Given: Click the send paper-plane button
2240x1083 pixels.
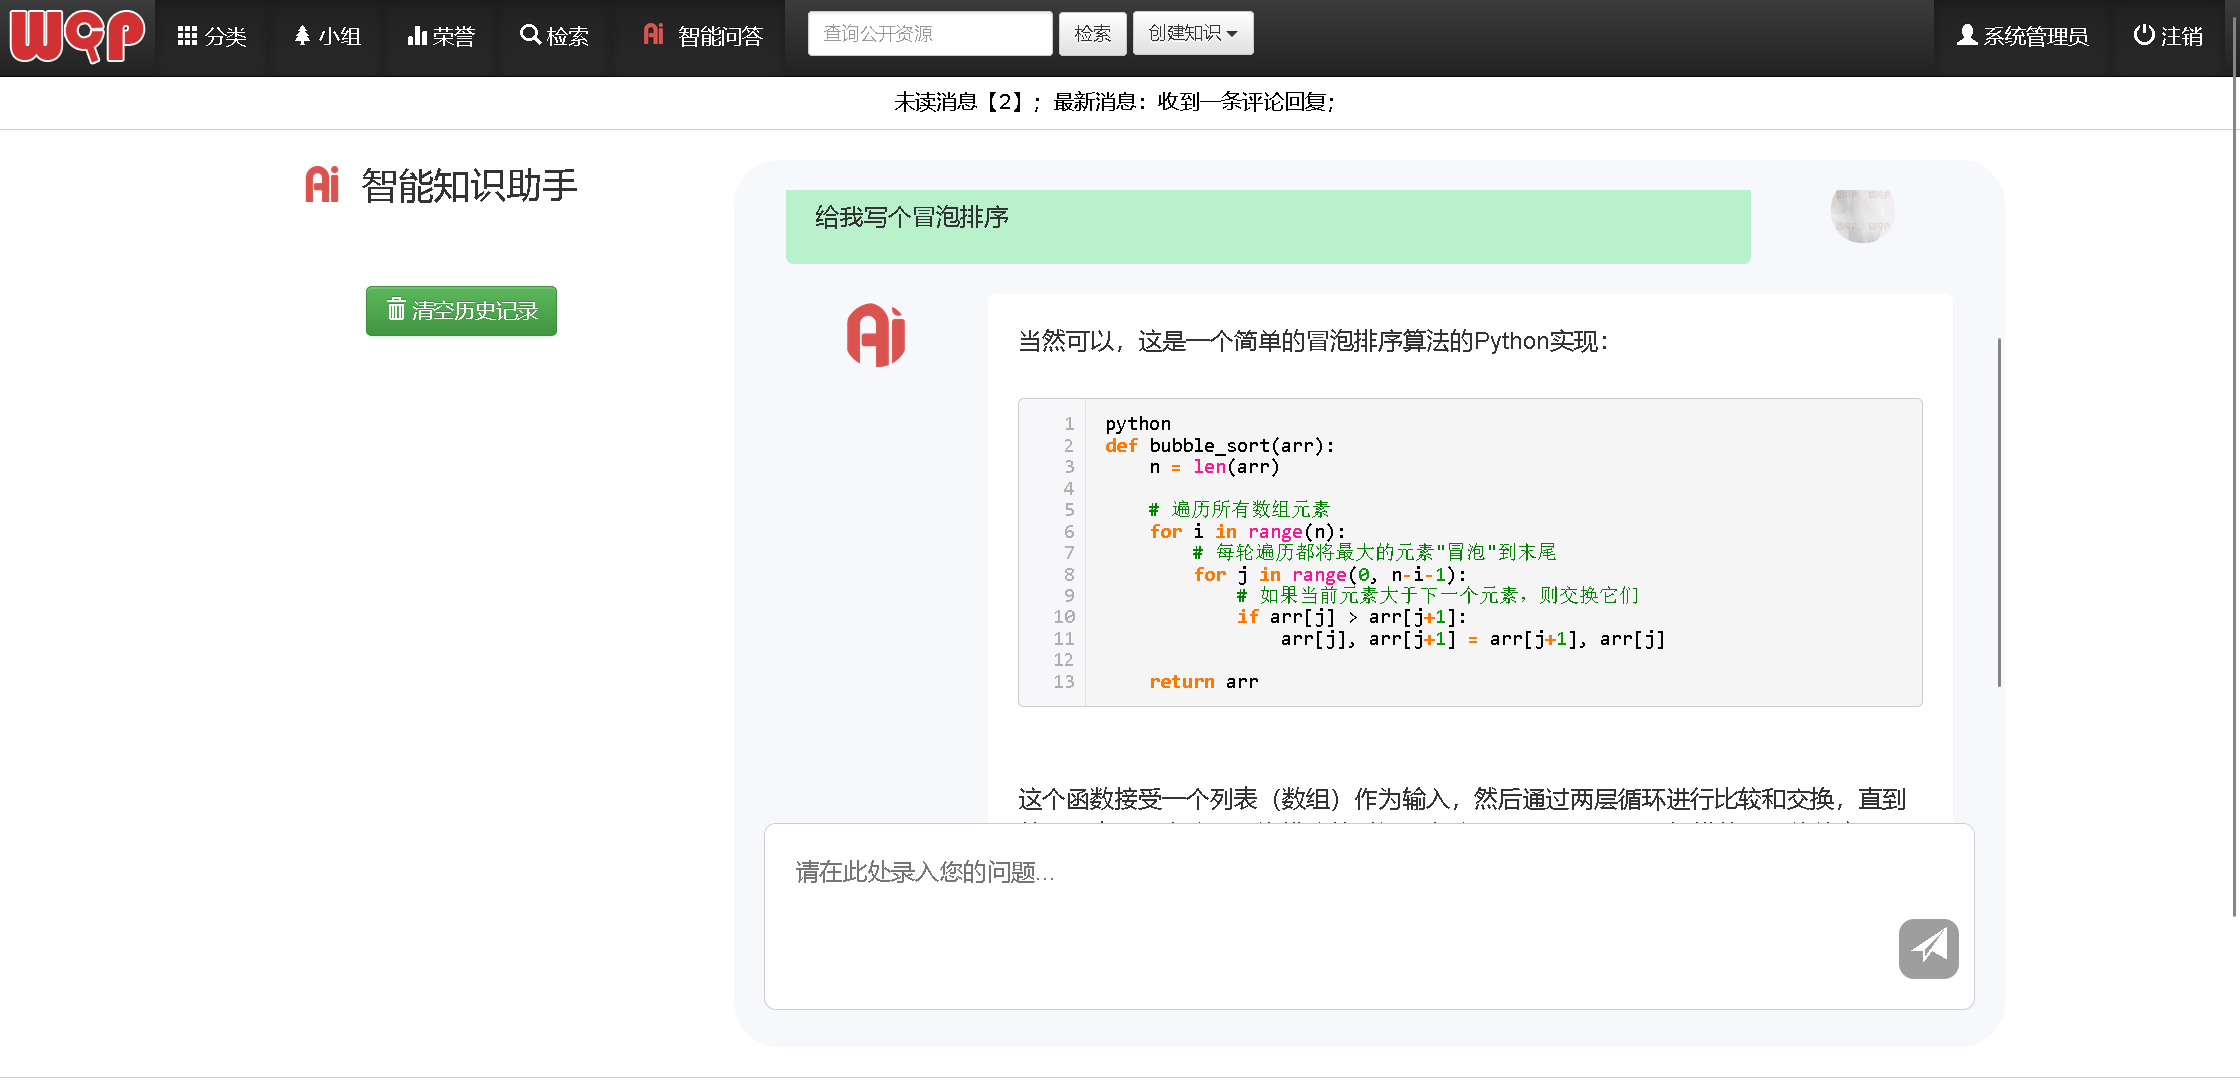Looking at the screenshot, I should [x=1928, y=948].
